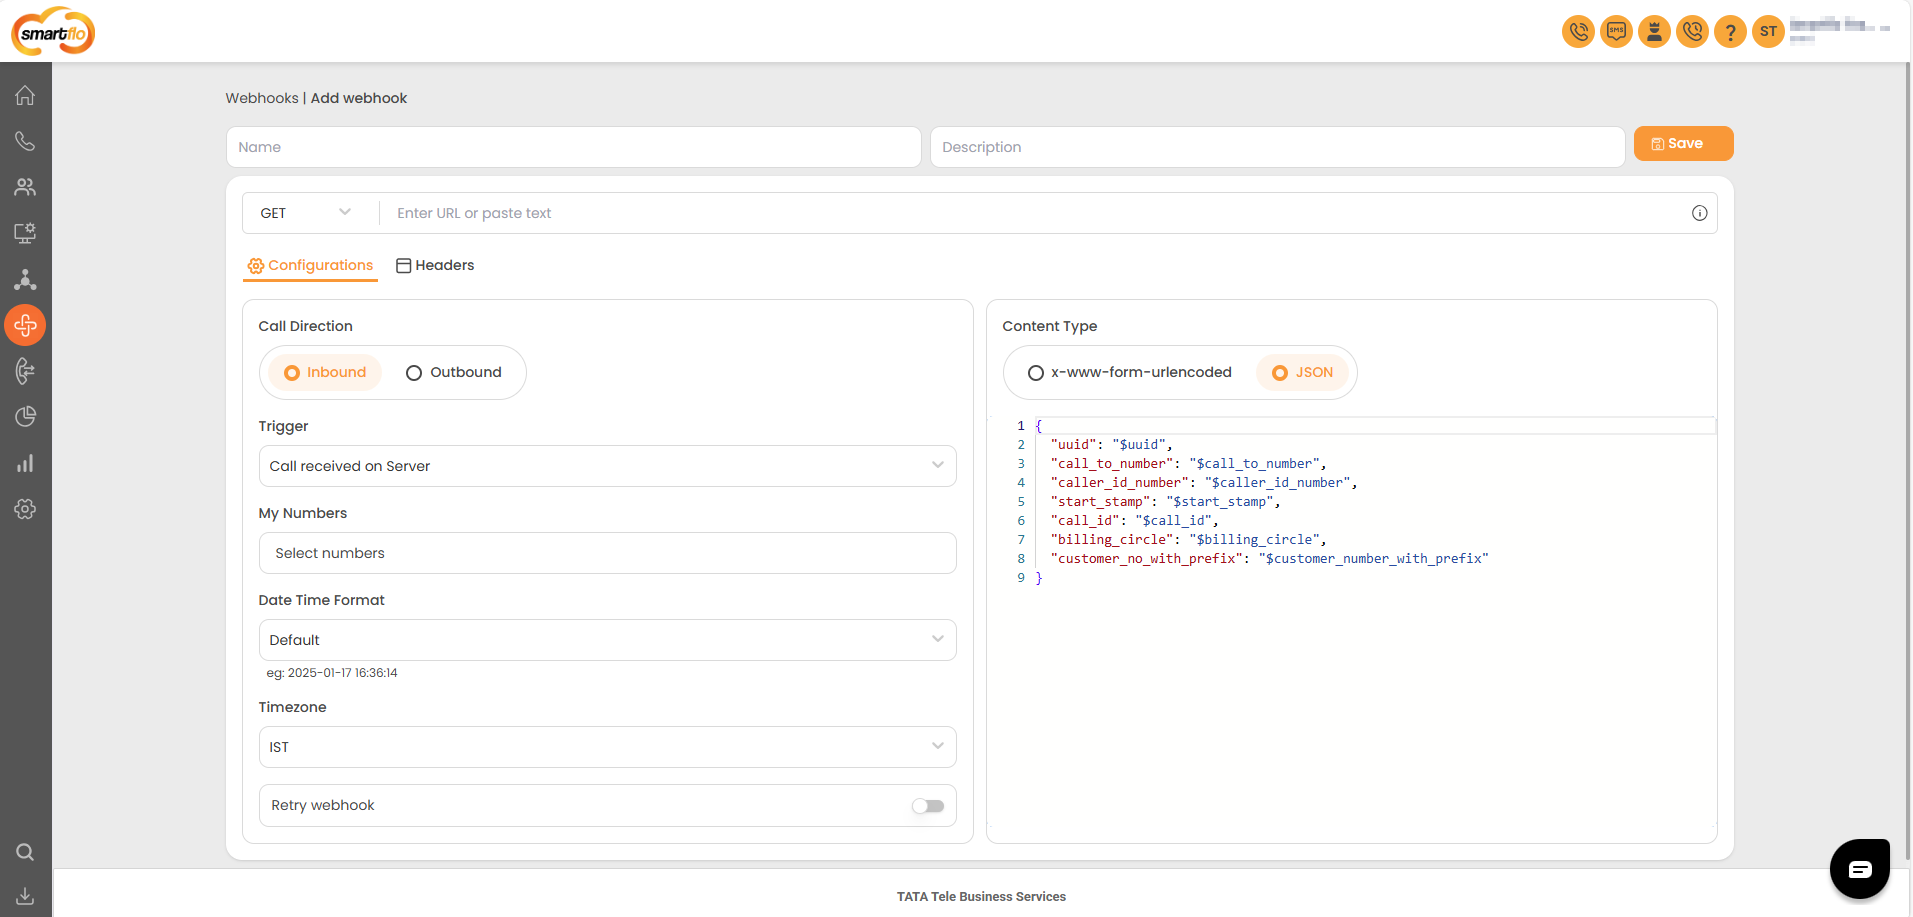Screen dimensions: 1913x917
Task: Open the phone with arrows sidebar icon
Action: (25, 371)
